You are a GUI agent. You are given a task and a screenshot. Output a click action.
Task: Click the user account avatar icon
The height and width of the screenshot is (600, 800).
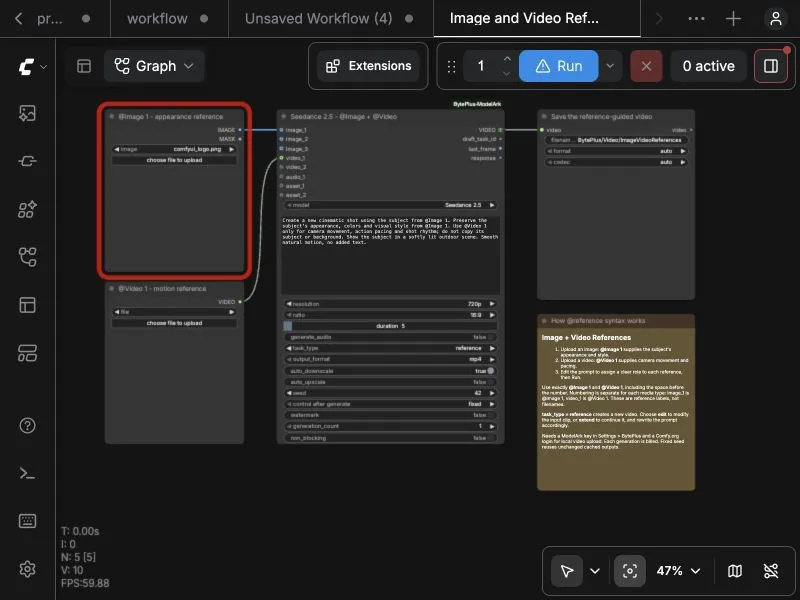pos(776,19)
